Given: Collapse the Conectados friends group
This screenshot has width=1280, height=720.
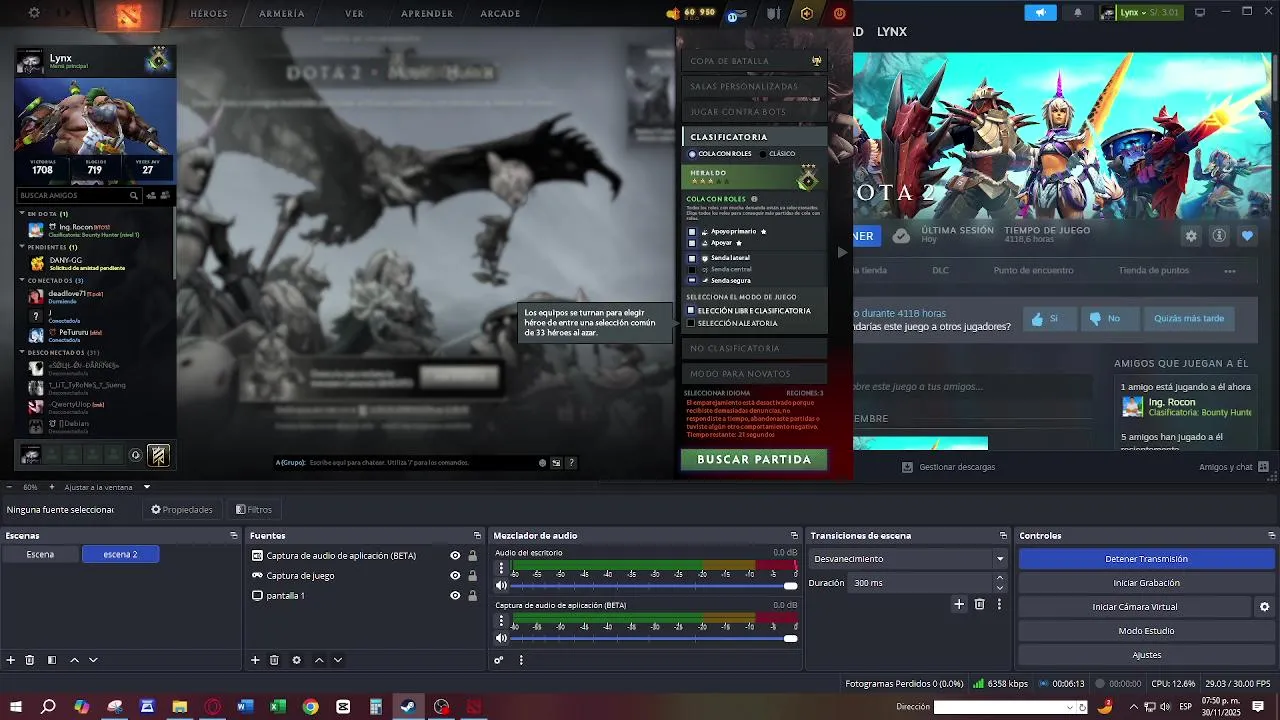Looking at the screenshot, I should [22, 281].
